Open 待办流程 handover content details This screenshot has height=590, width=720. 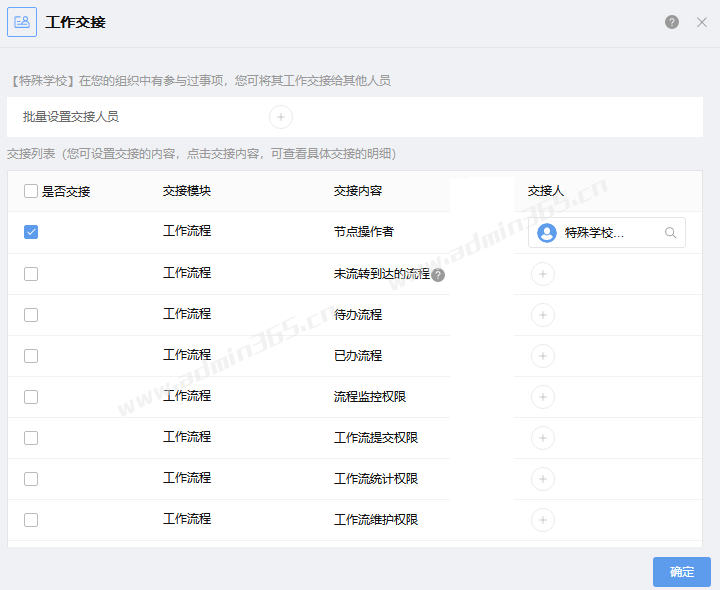(358, 315)
